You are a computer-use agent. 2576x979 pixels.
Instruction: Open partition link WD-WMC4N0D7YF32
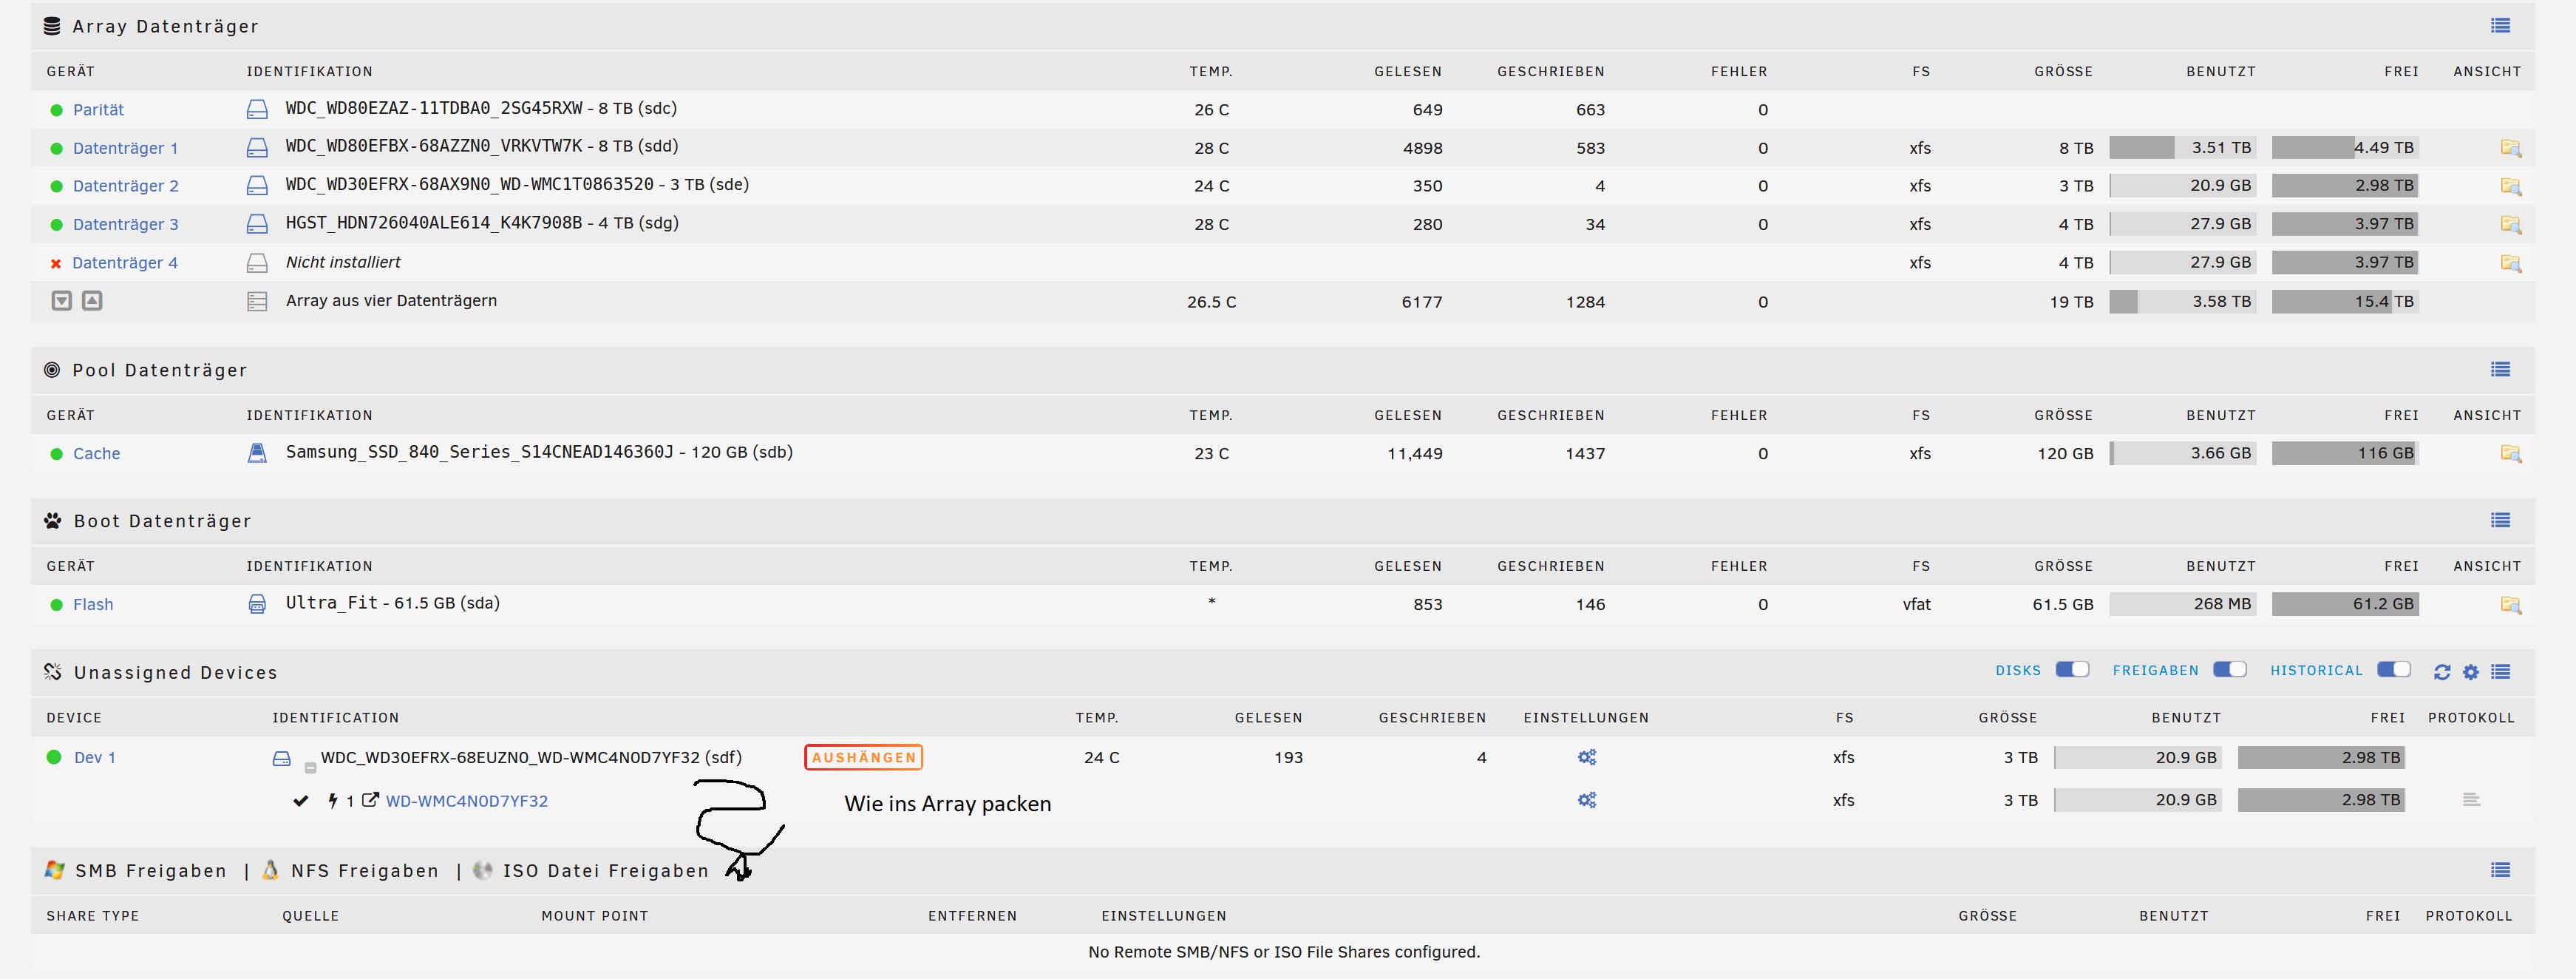click(x=467, y=801)
